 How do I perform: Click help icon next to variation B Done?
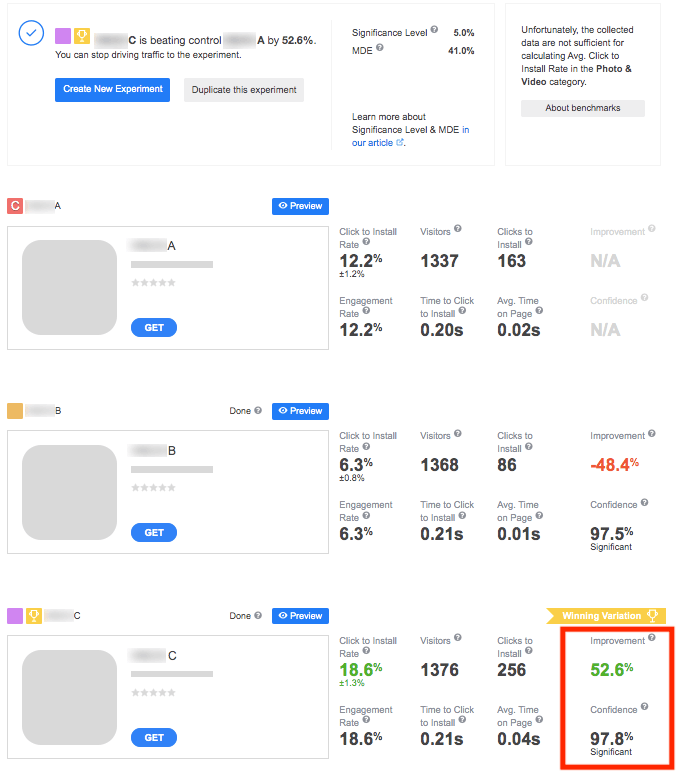pyautogui.click(x=258, y=411)
